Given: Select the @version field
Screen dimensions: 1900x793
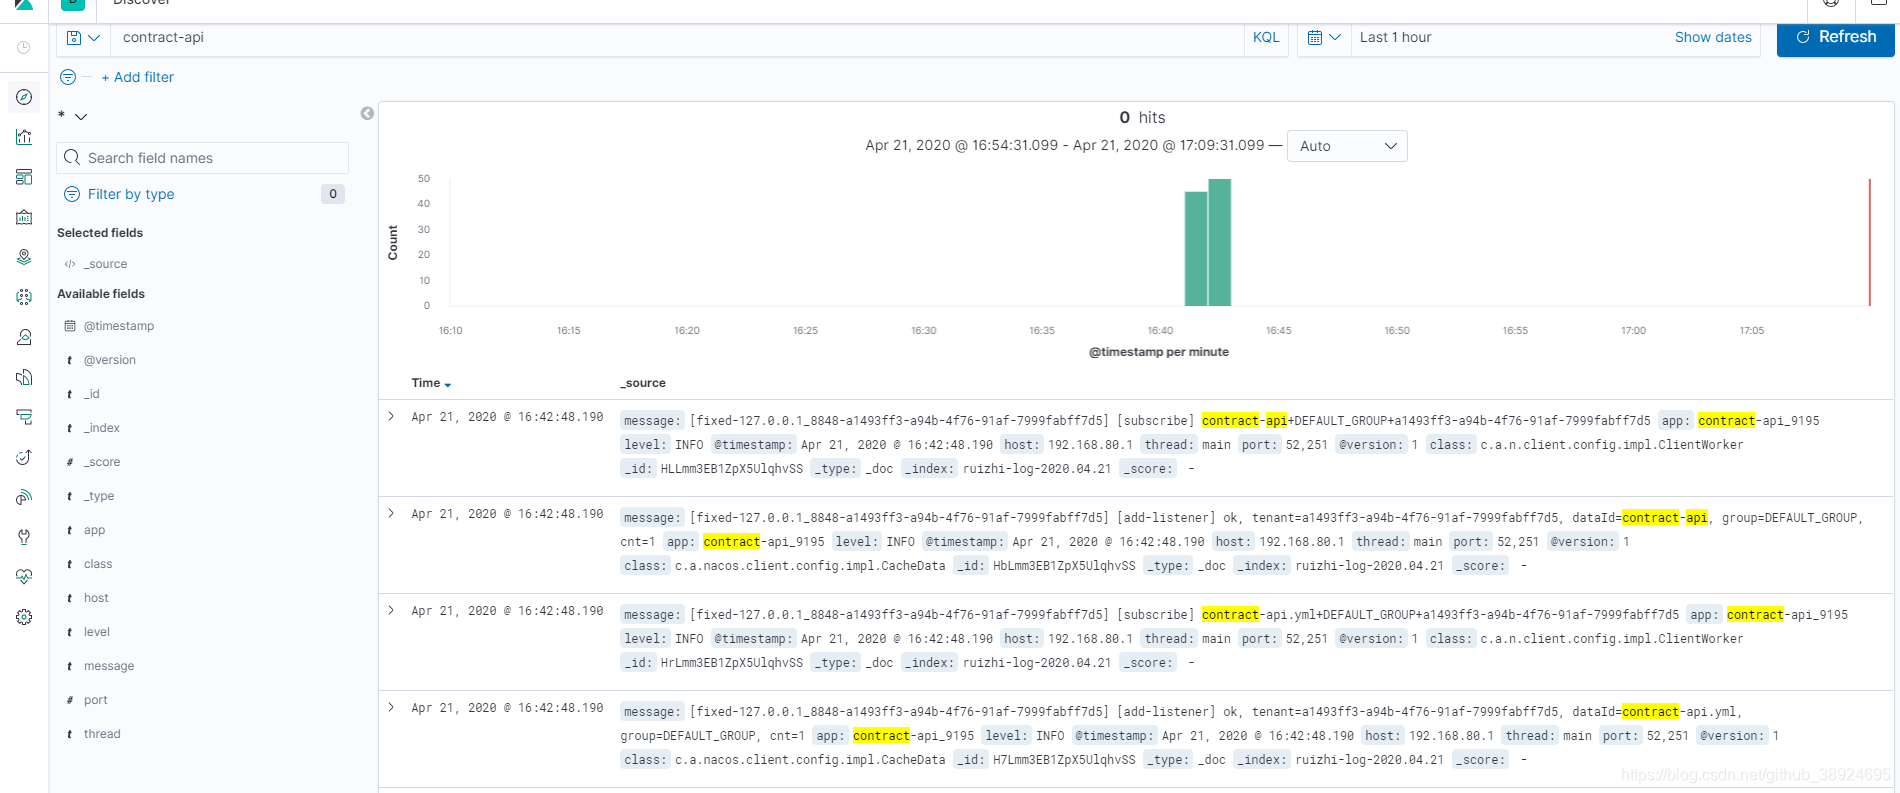Looking at the screenshot, I should [110, 360].
